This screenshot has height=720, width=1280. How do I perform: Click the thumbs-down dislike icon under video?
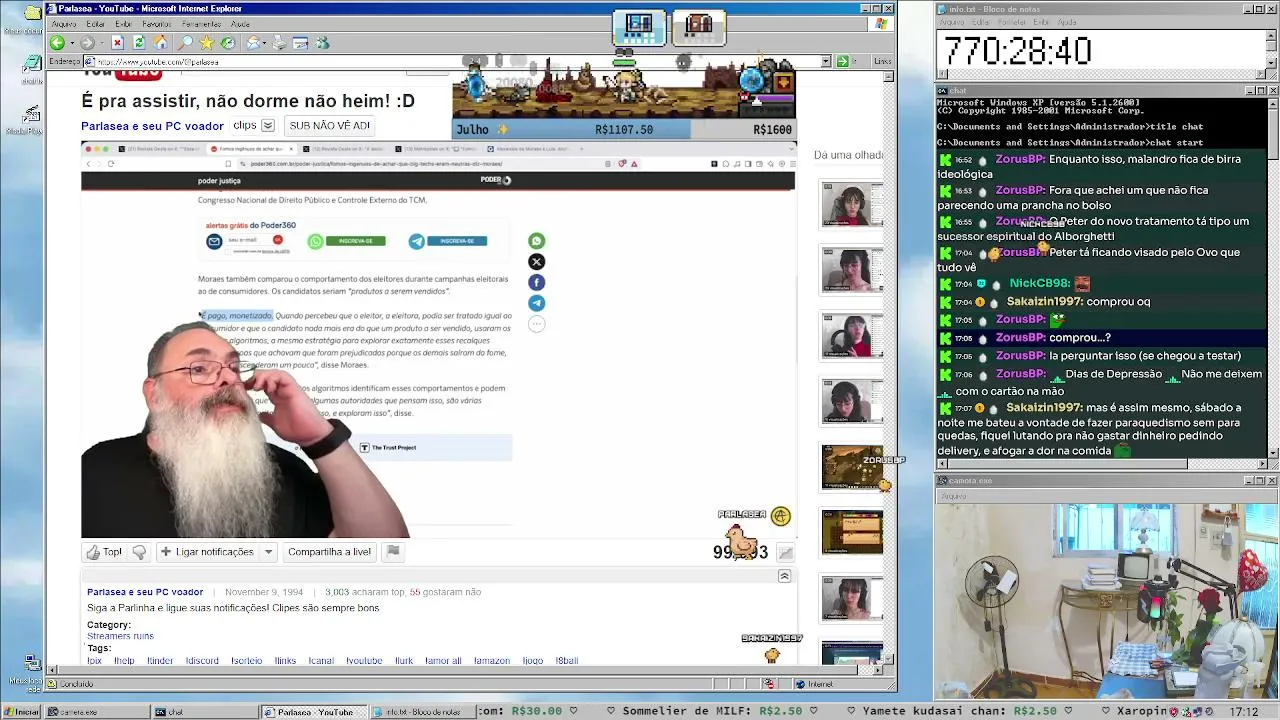coord(139,552)
